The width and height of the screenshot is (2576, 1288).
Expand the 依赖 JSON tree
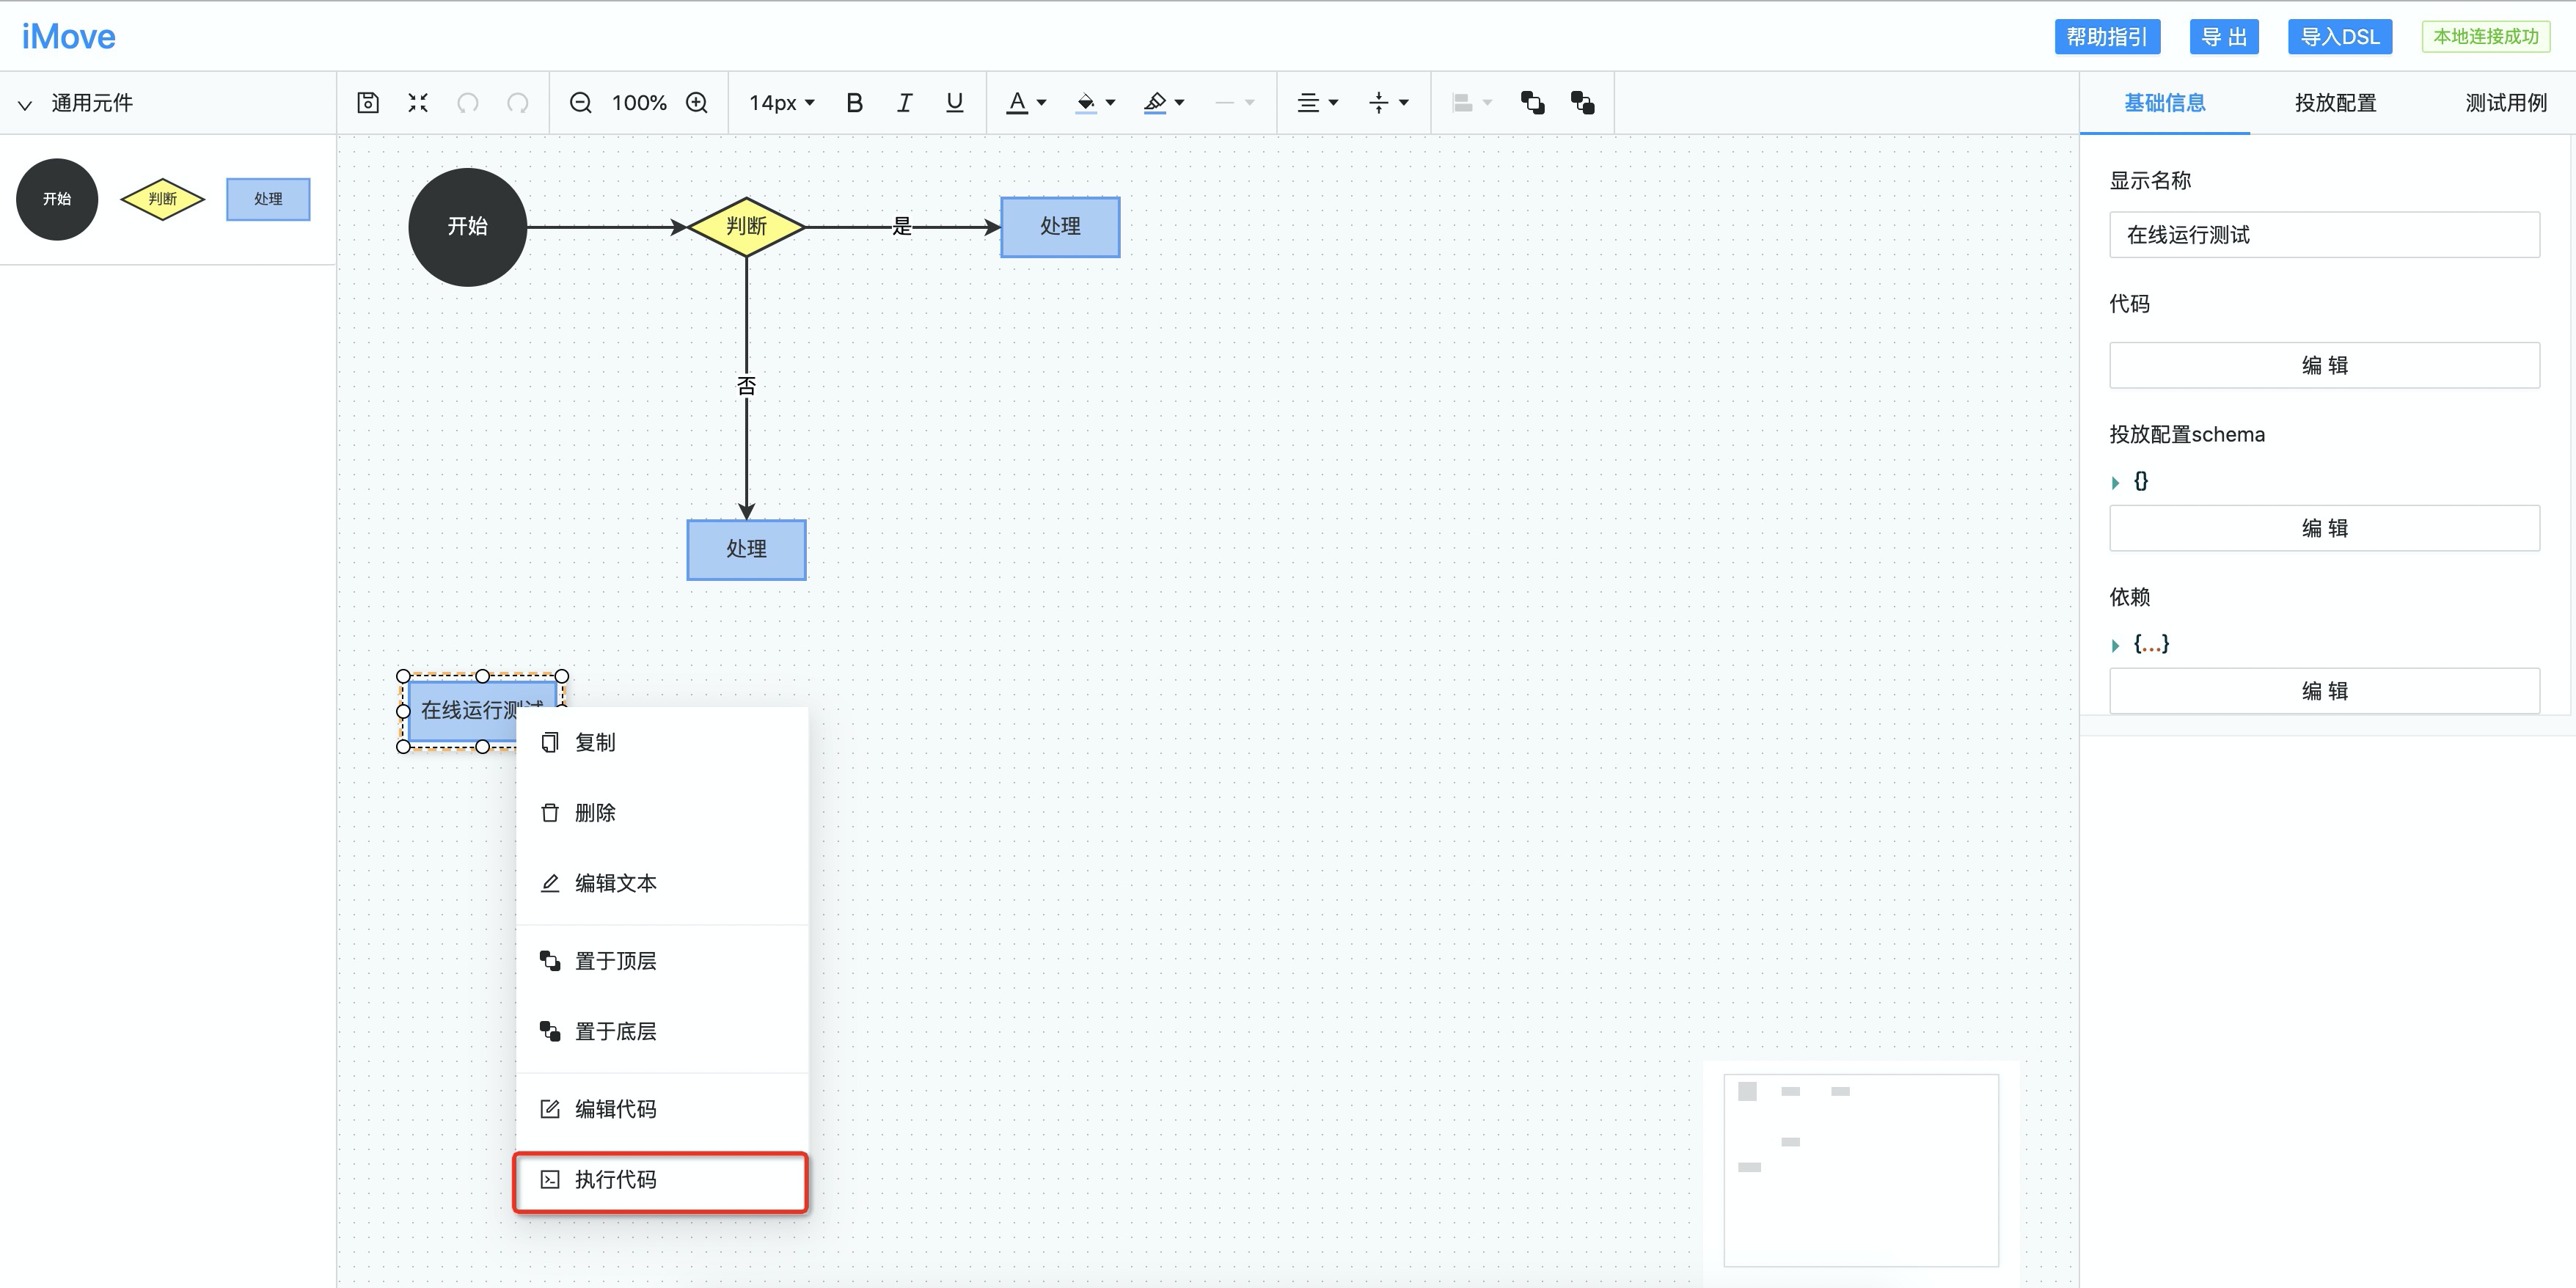2115,646
